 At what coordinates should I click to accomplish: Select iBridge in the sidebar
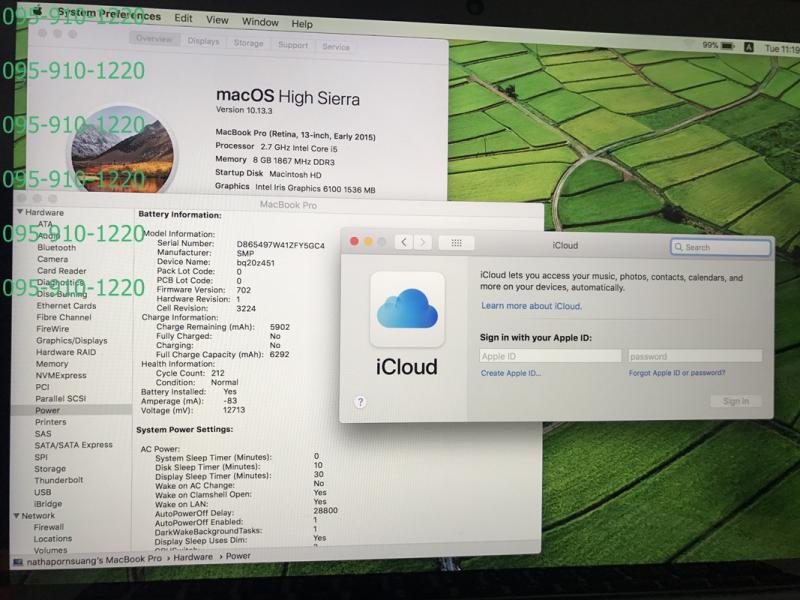pos(48,504)
